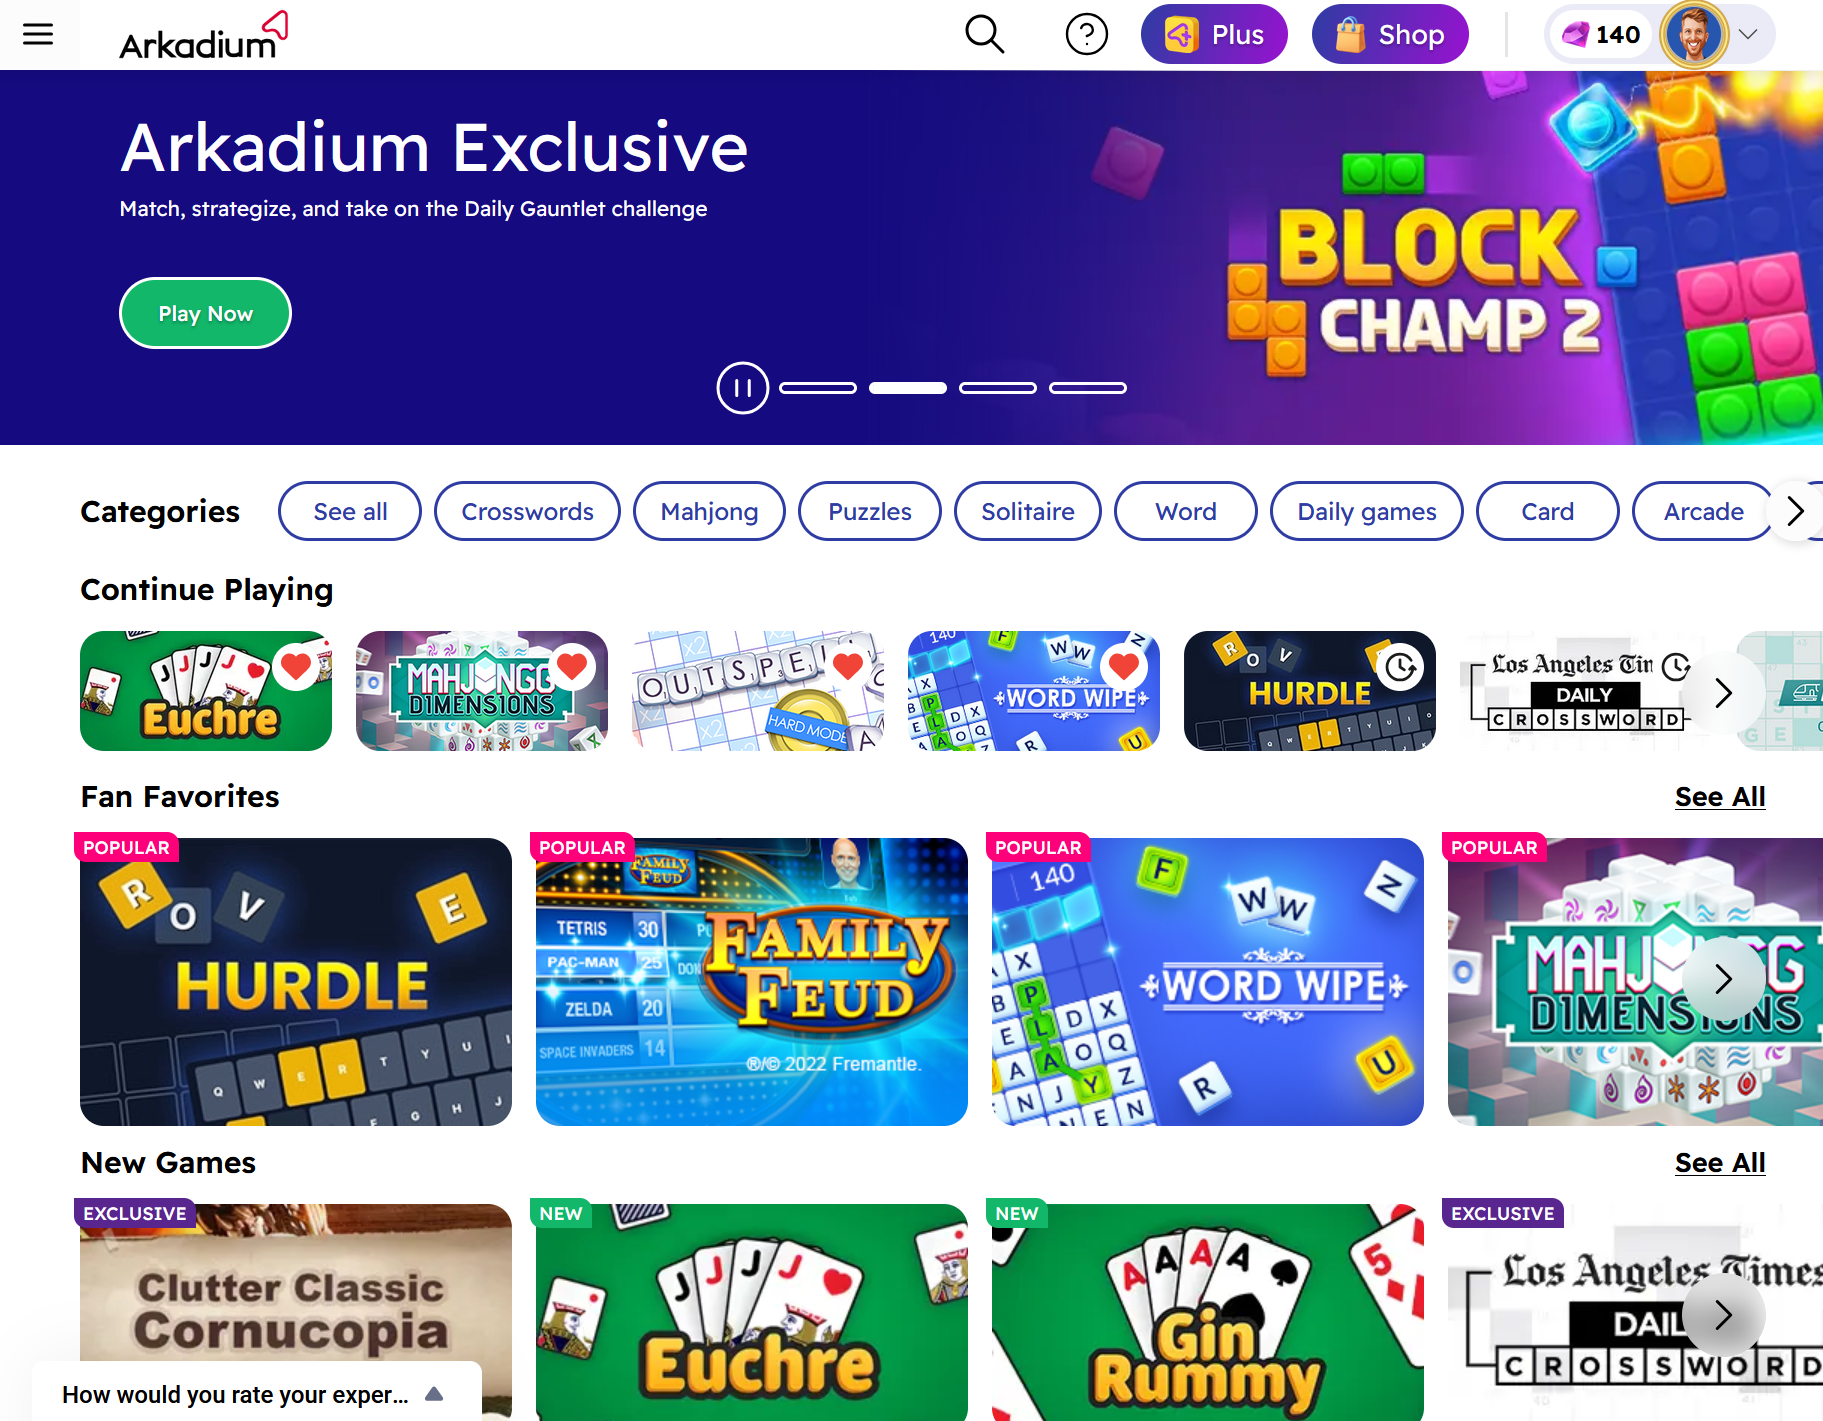Expand the account dropdown chevron
Viewport: 1823px width, 1421px height.
point(1748,34)
